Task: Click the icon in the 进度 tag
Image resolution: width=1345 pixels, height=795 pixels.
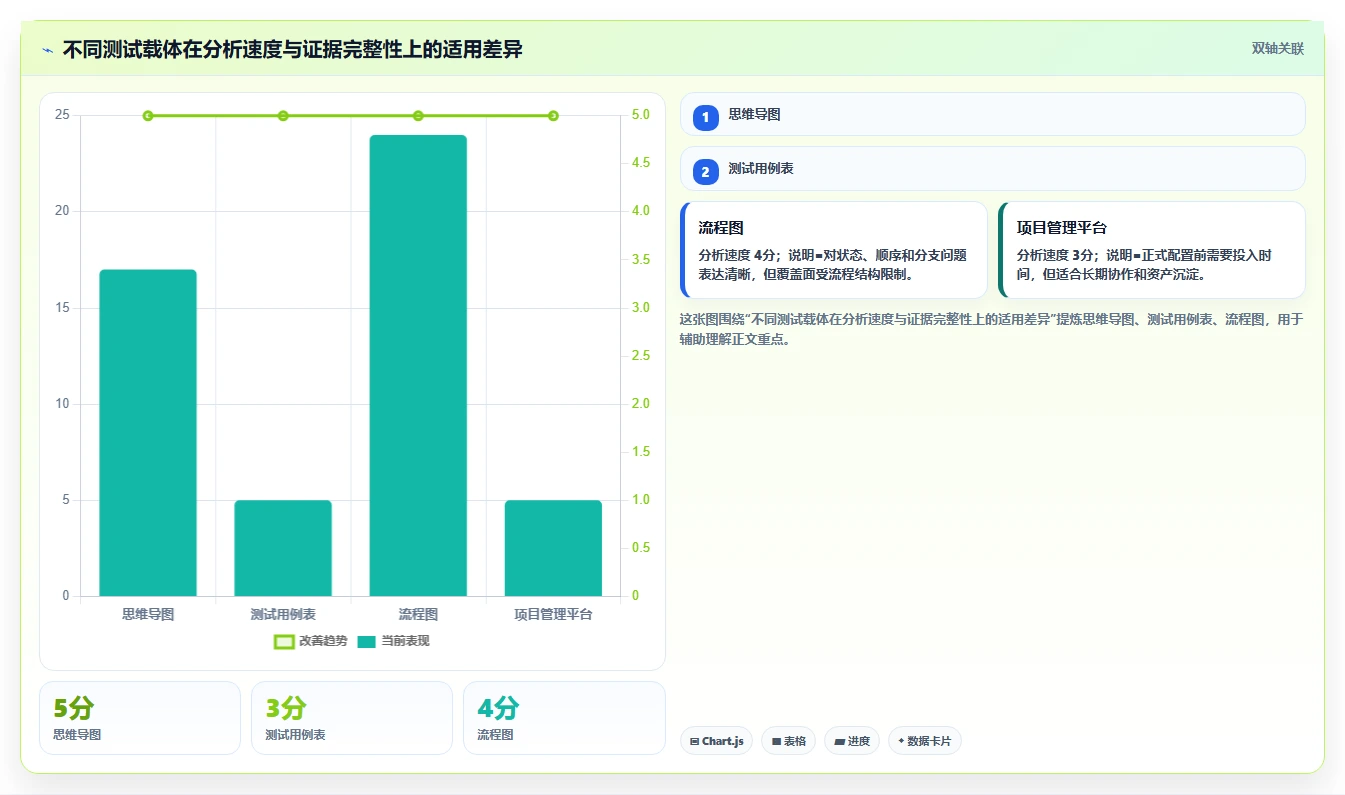Action: (839, 742)
